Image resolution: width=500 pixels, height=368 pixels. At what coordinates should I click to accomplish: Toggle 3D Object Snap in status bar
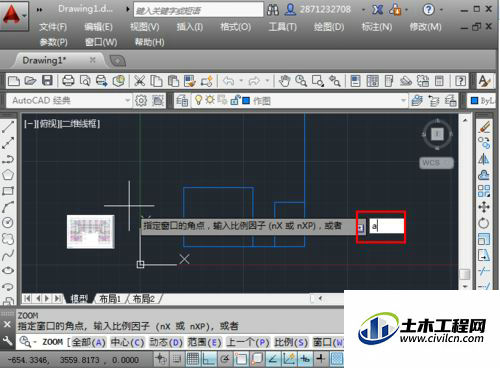coord(257,359)
